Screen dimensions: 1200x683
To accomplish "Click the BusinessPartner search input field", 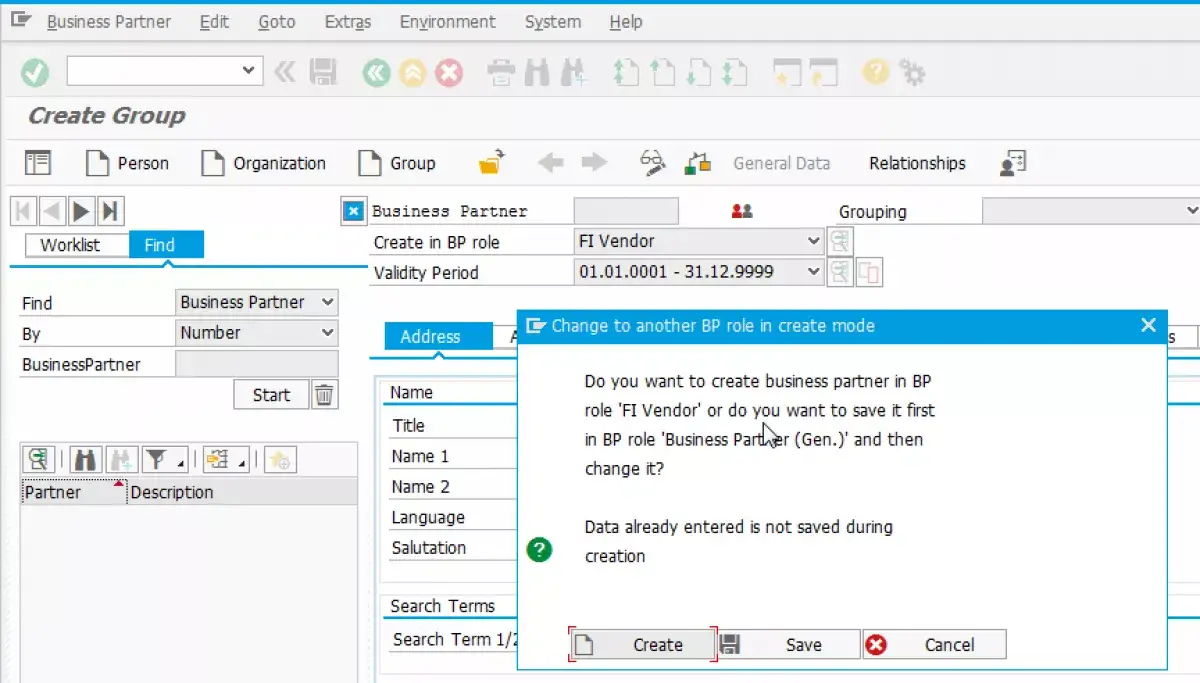I will point(257,364).
